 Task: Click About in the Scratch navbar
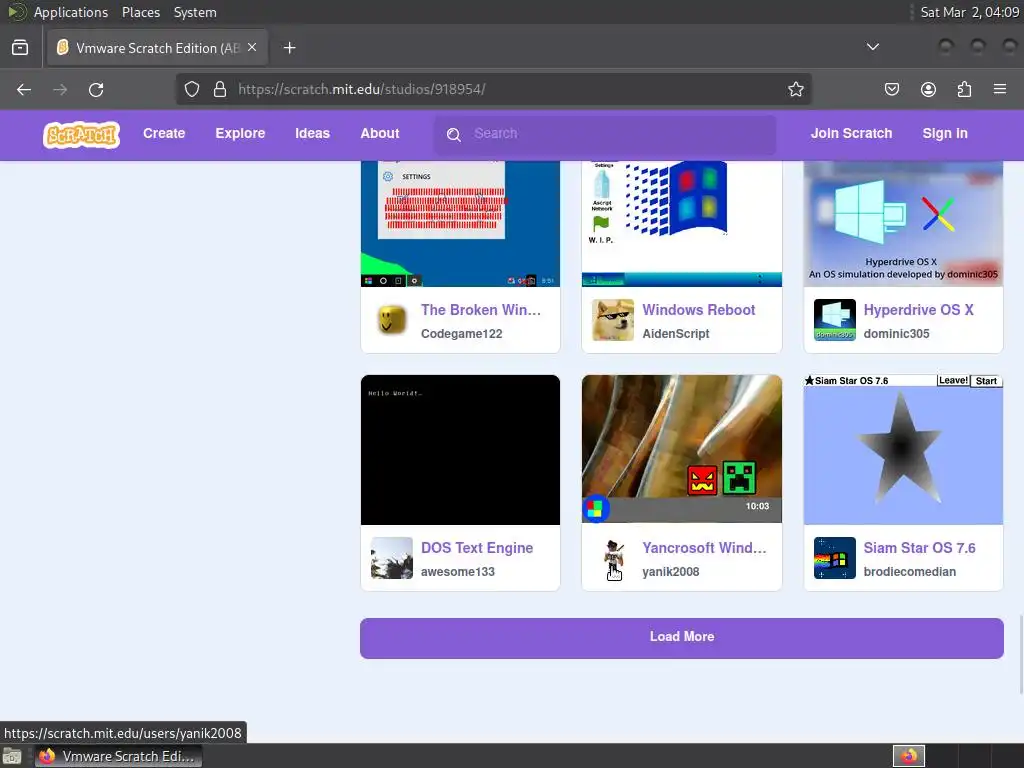click(379, 133)
